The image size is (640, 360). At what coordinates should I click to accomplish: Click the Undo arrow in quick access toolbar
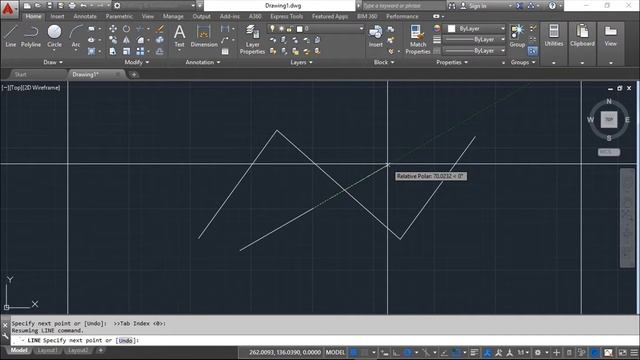pyautogui.click(x=83, y=6)
